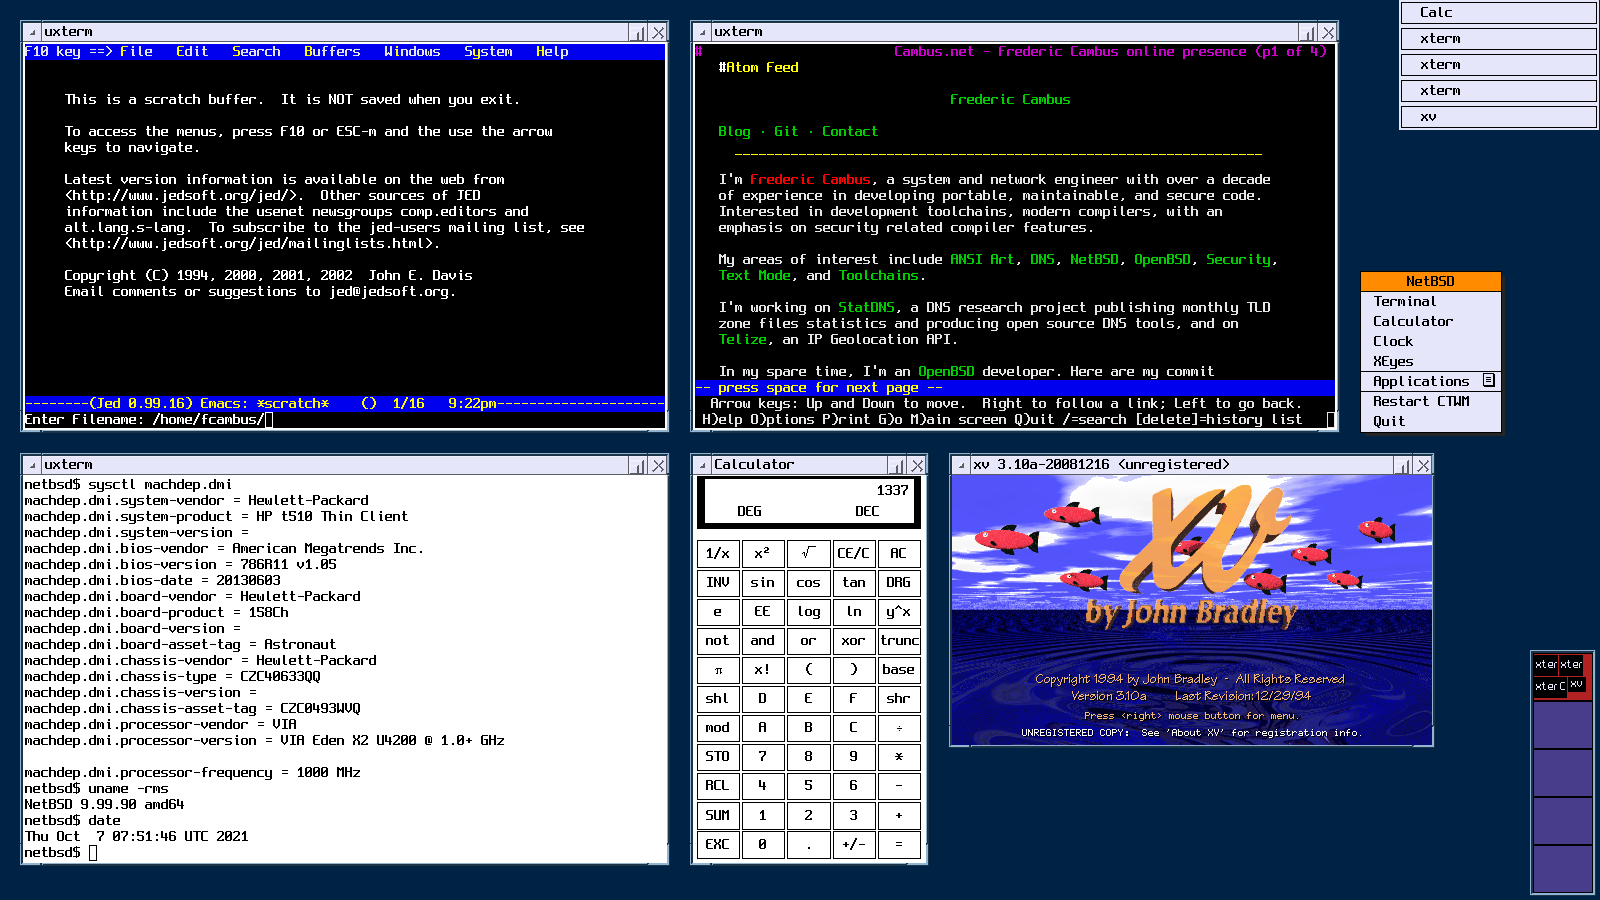Open the window menu icon of the Jed uxterm window
Screen dimensions: 1600x900
[x=32, y=32]
